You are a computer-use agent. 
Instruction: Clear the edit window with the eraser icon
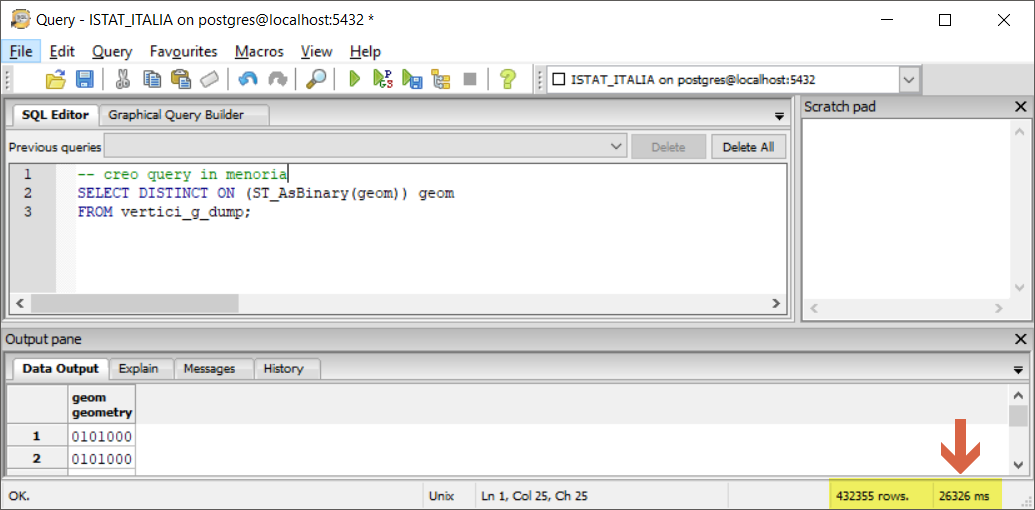209,79
